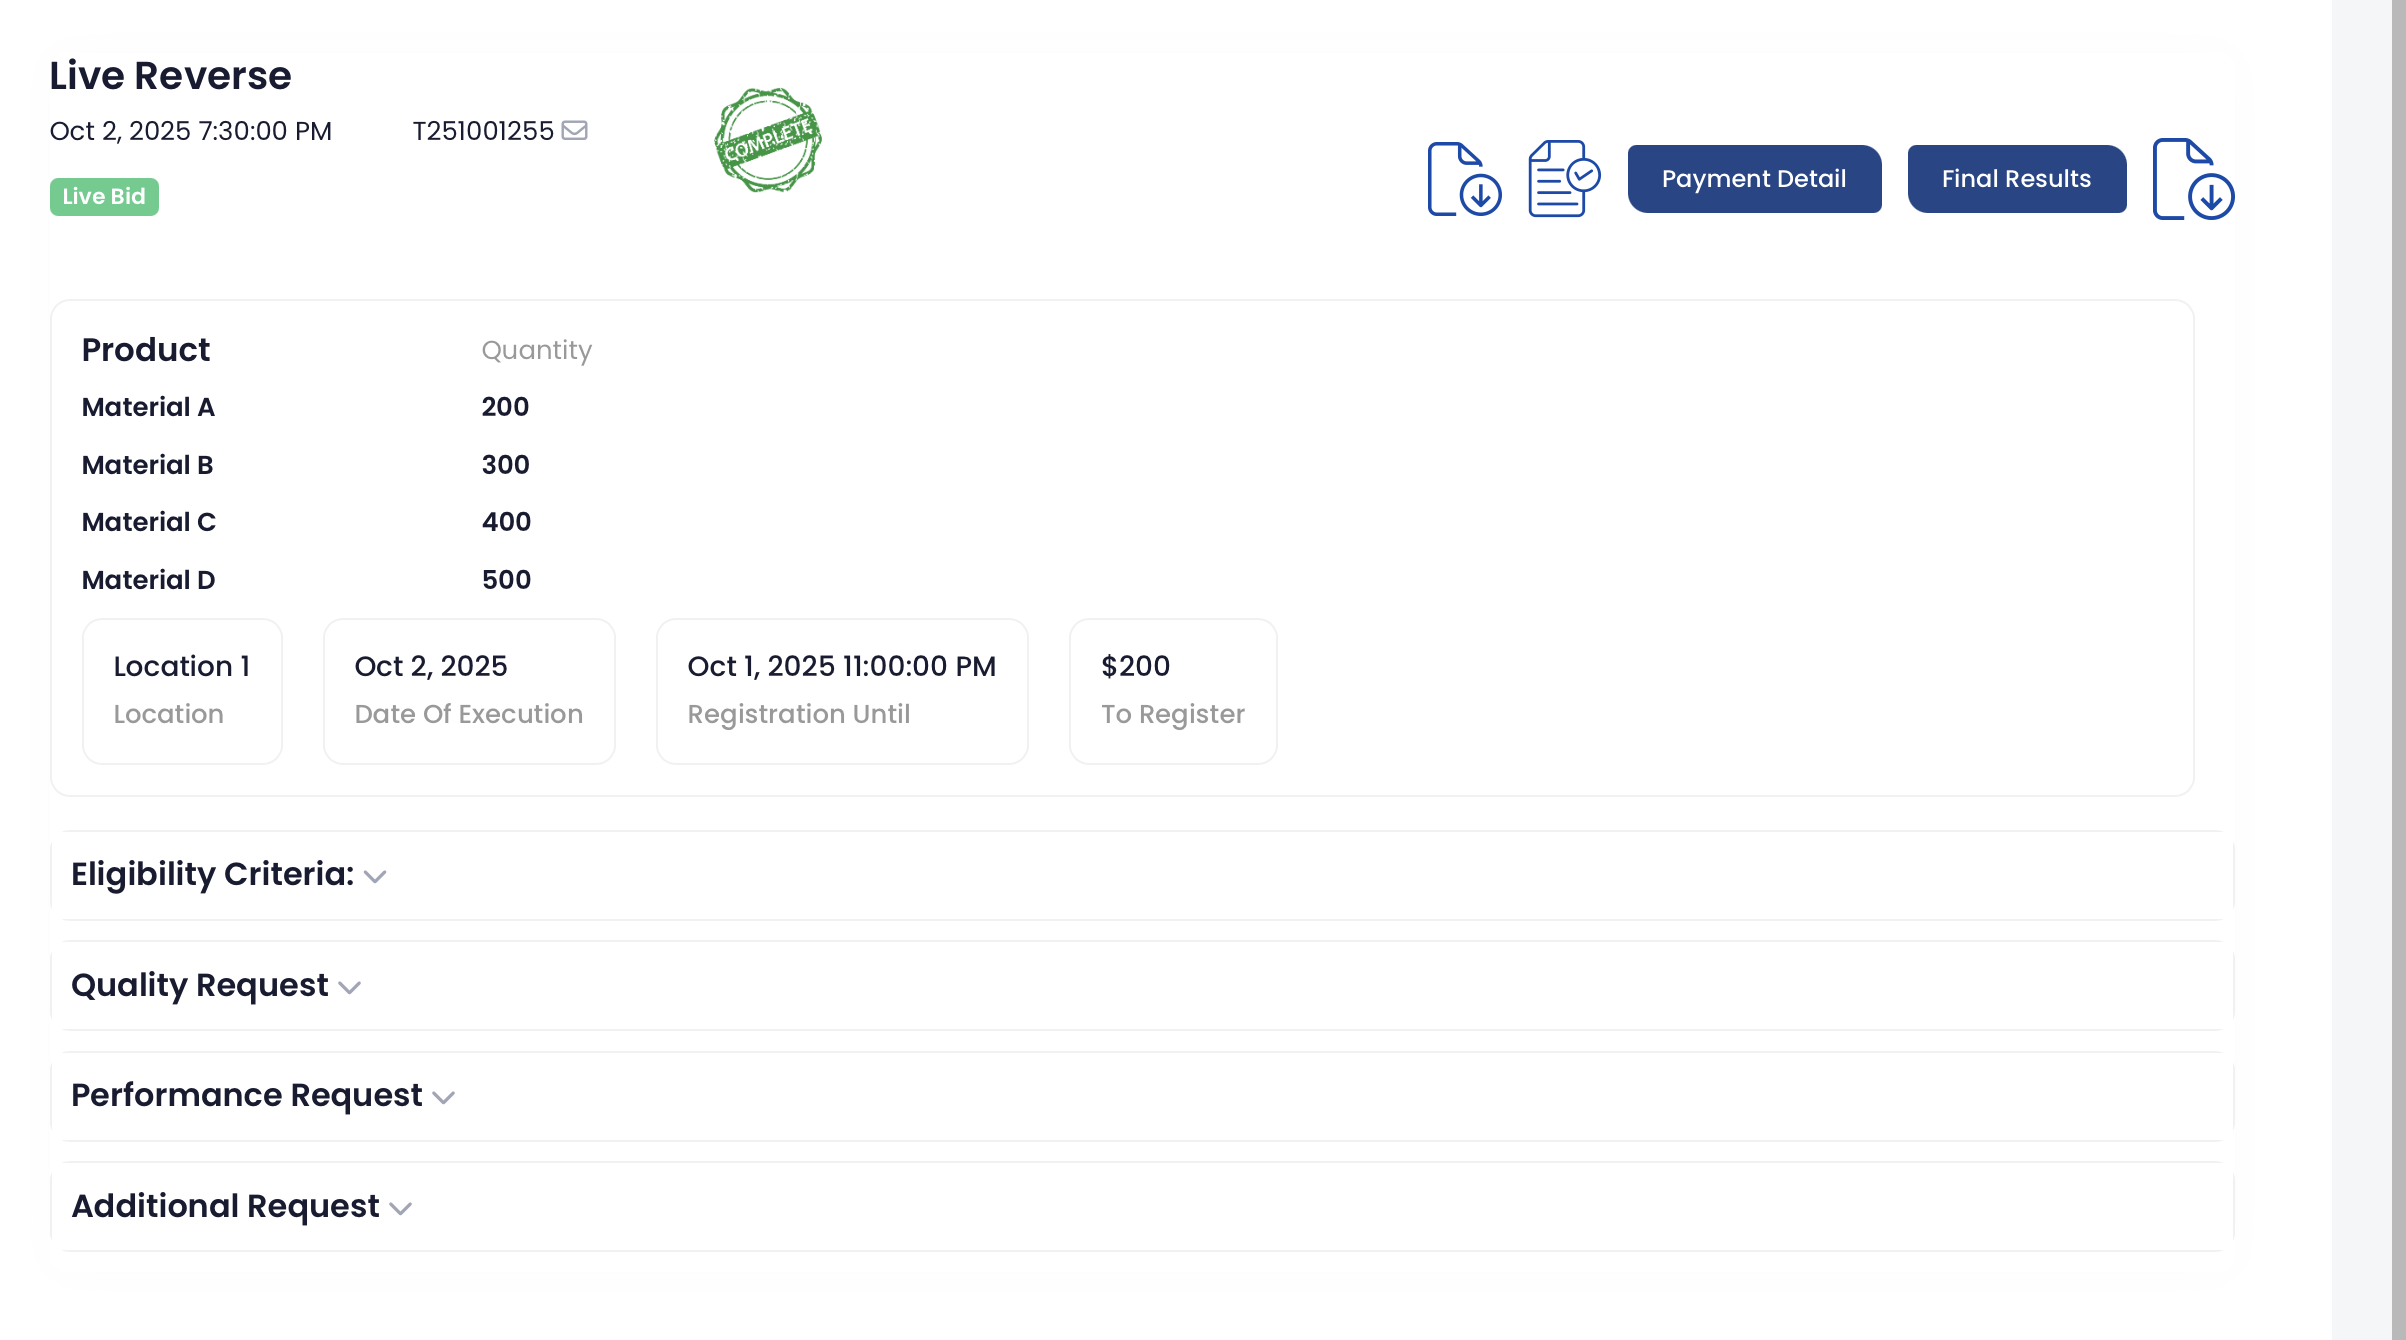Click the first document download icon
Image resolution: width=2406 pixels, height=1340 pixels.
[1464, 179]
